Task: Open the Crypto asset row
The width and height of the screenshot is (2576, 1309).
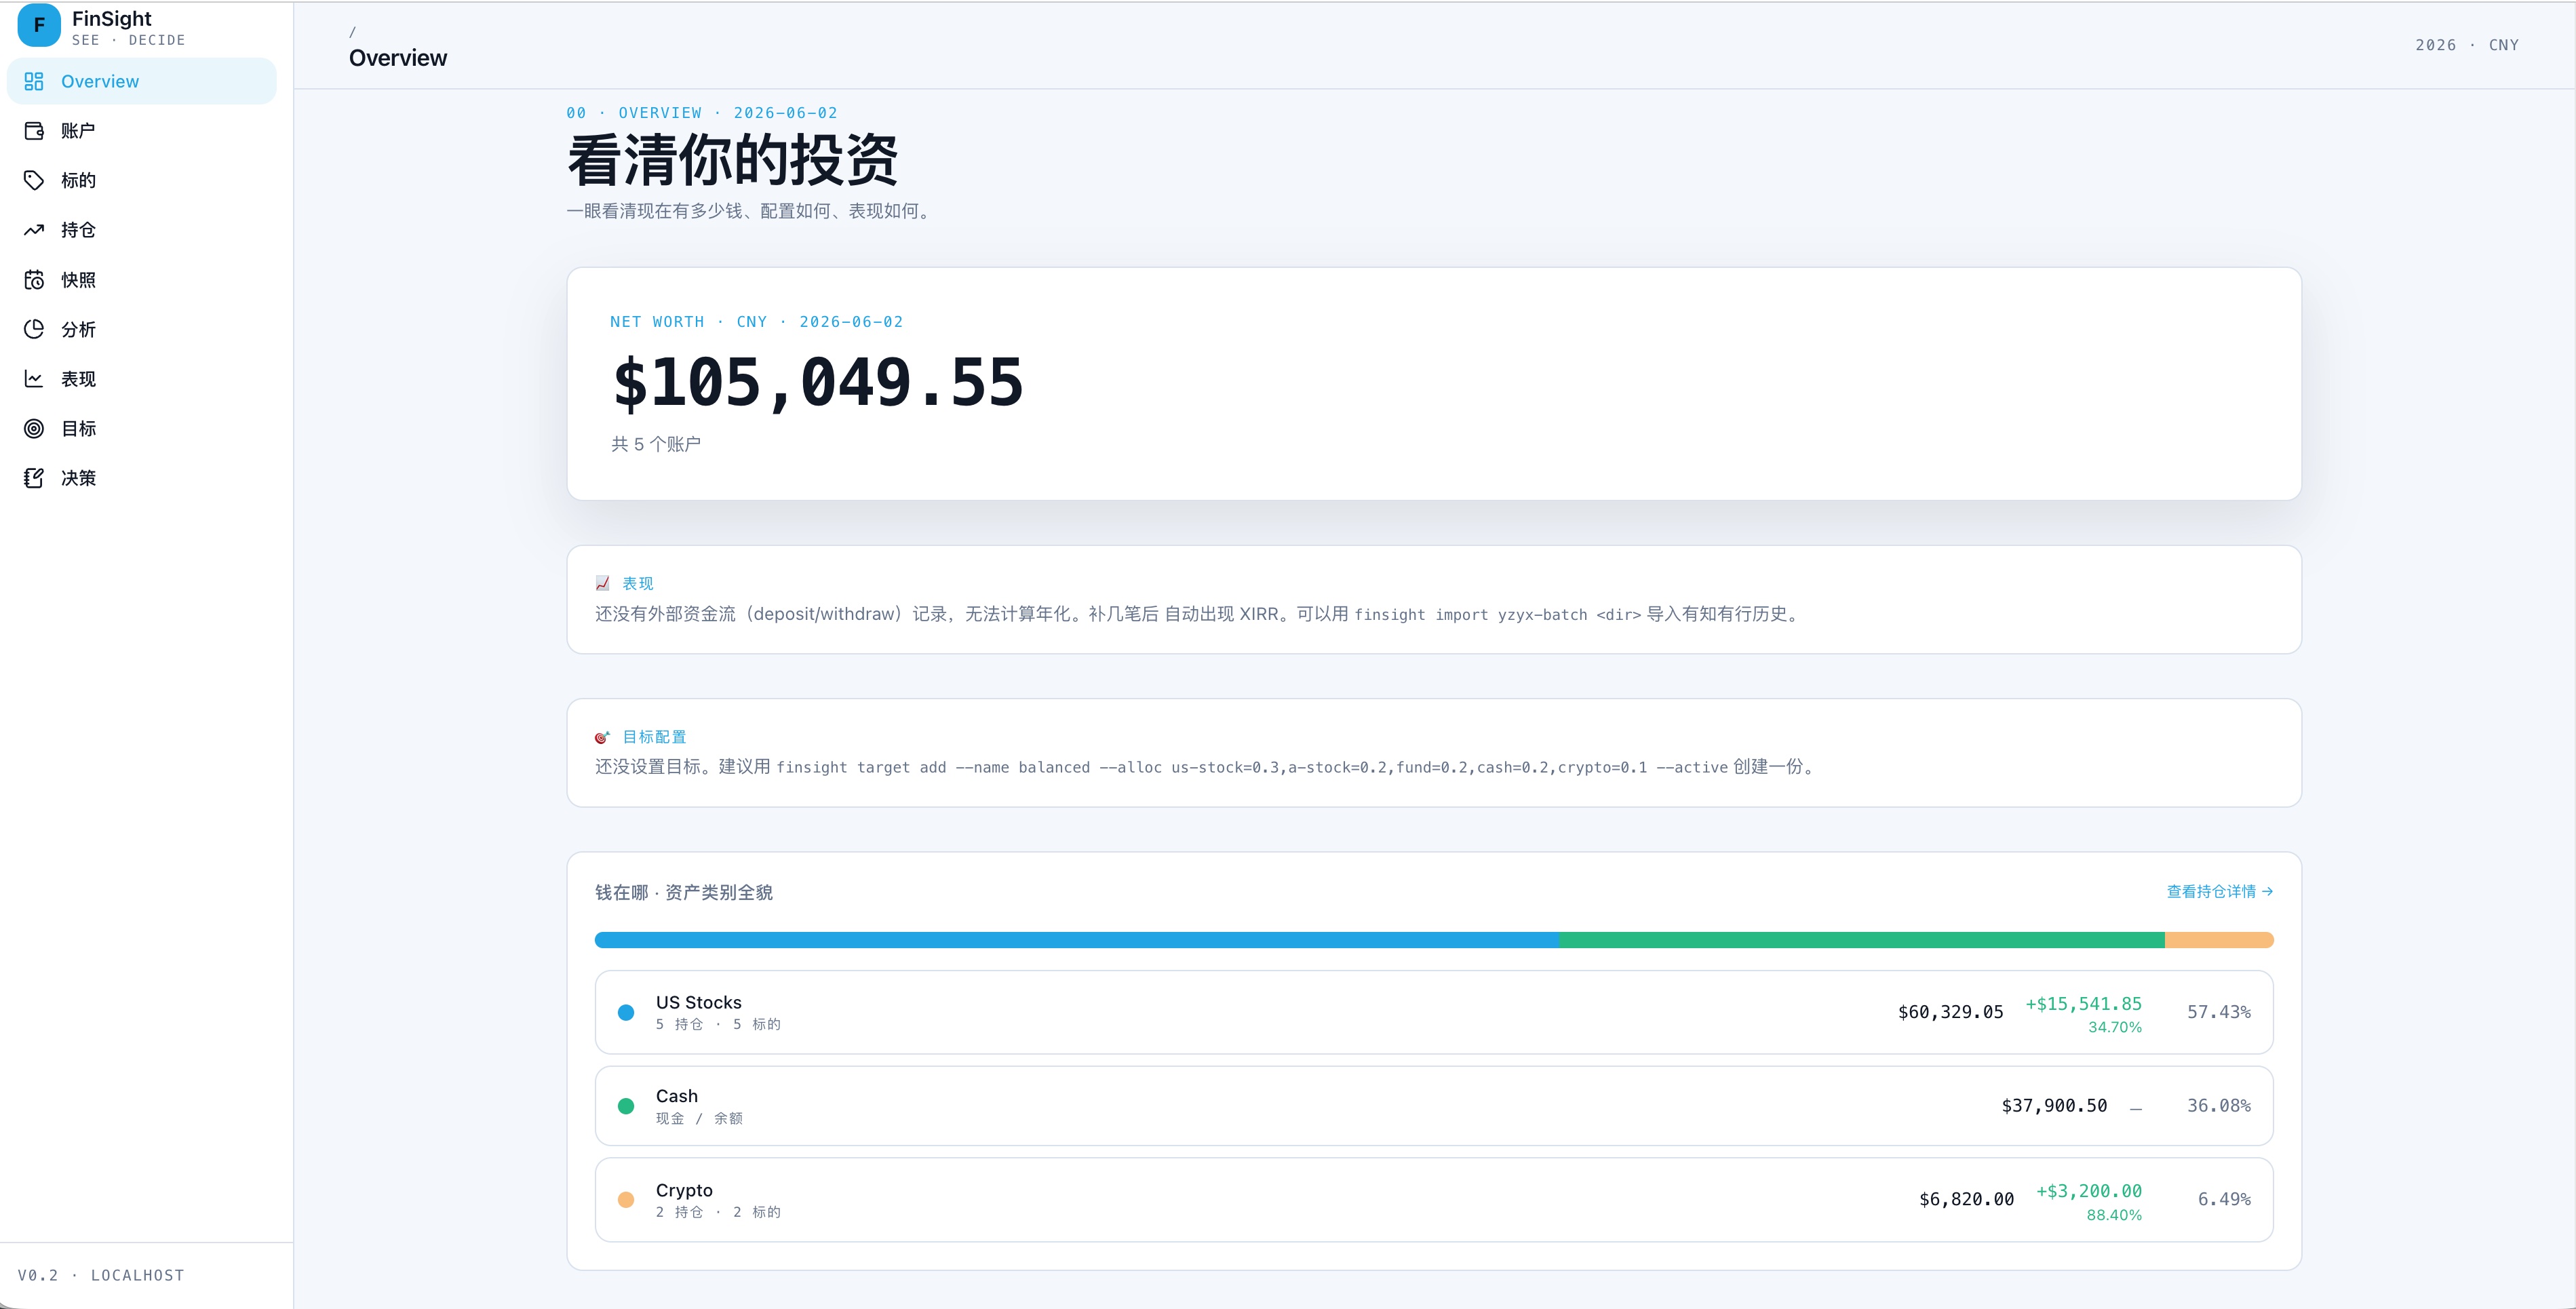Action: pyautogui.click(x=1434, y=1200)
